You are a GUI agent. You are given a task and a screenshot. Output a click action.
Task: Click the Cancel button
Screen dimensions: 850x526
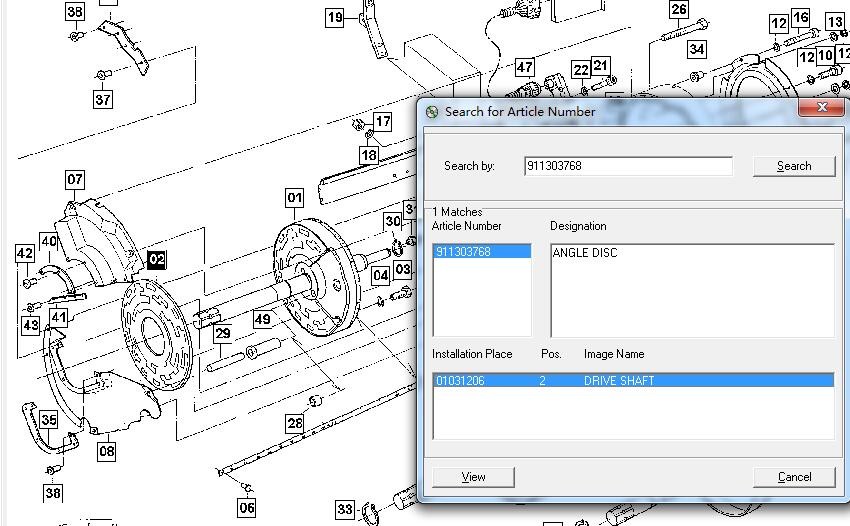coord(794,477)
